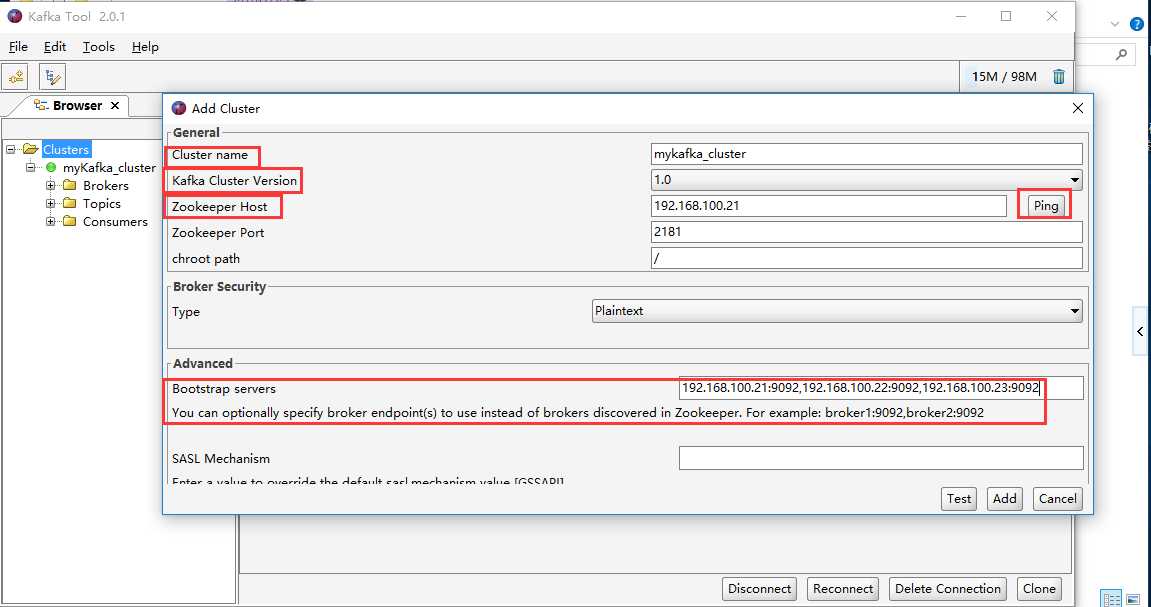Image resolution: width=1151 pixels, height=607 pixels.
Task: Click the Bootstrap servers input field
Action: click(x=881, y=388)
